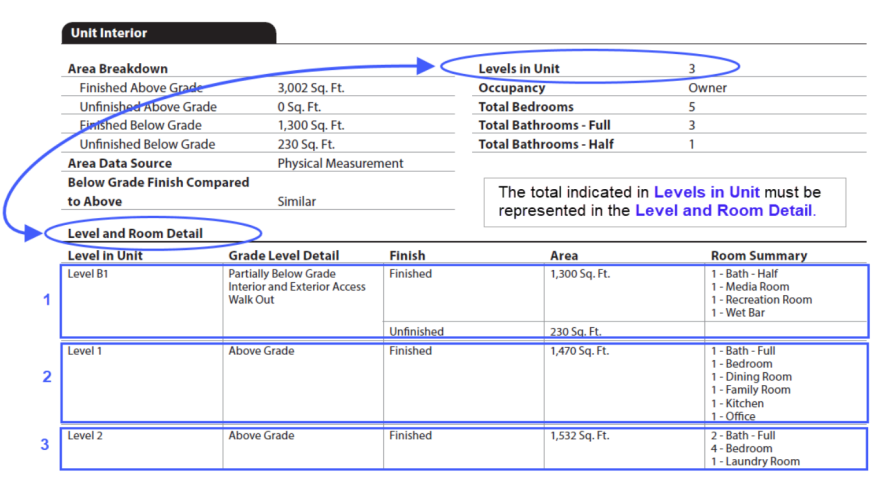Click the 1 - Bath - Full entry
Image resolution: width=881 pixels, height=479 pixels.
coord(743,350)
